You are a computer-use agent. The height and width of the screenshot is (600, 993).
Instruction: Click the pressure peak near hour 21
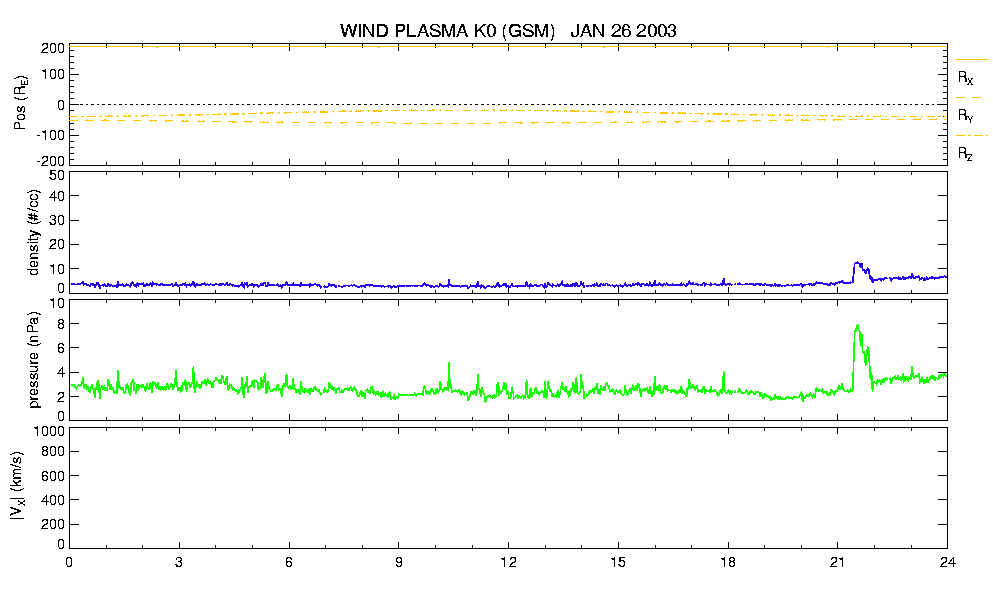click(857, 326)
